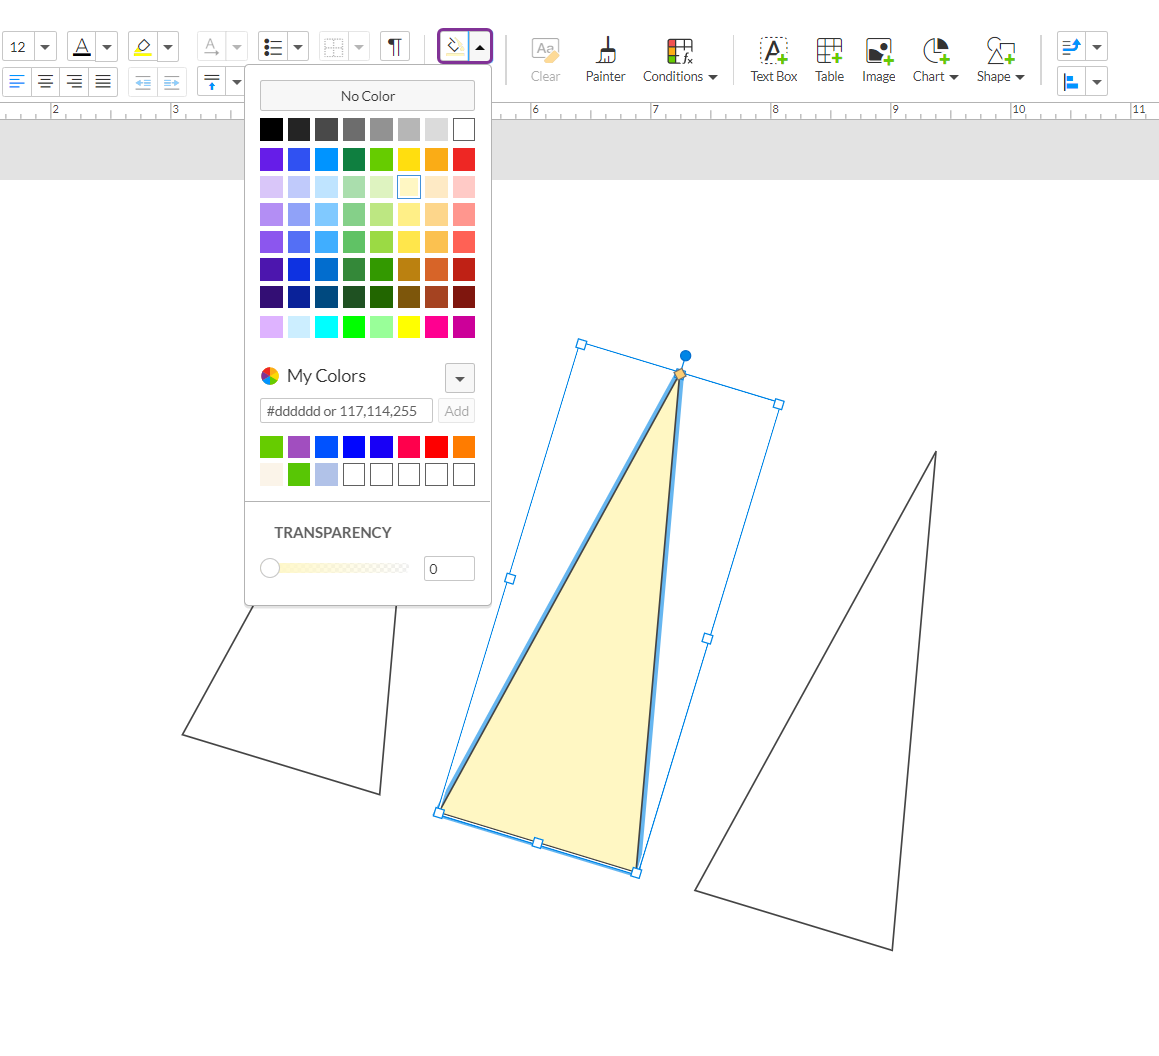Open the Shape menu
The height and width of the screenshot is (1056, 1159).
click(1000, 60)
